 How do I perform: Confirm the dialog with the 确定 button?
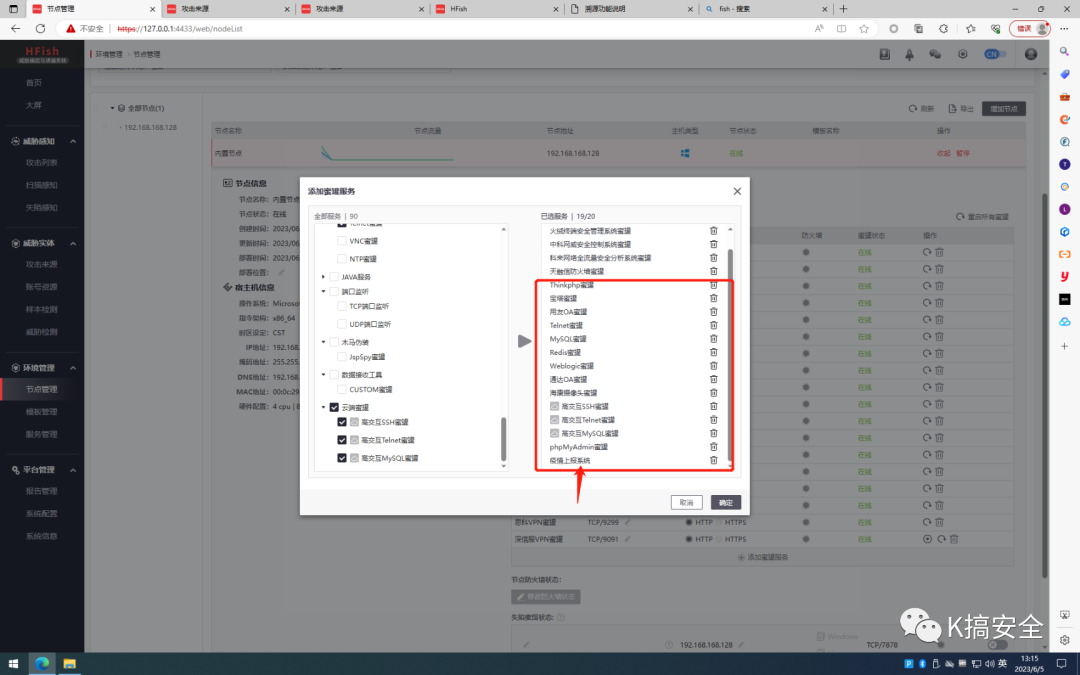[x=726, y=503]
